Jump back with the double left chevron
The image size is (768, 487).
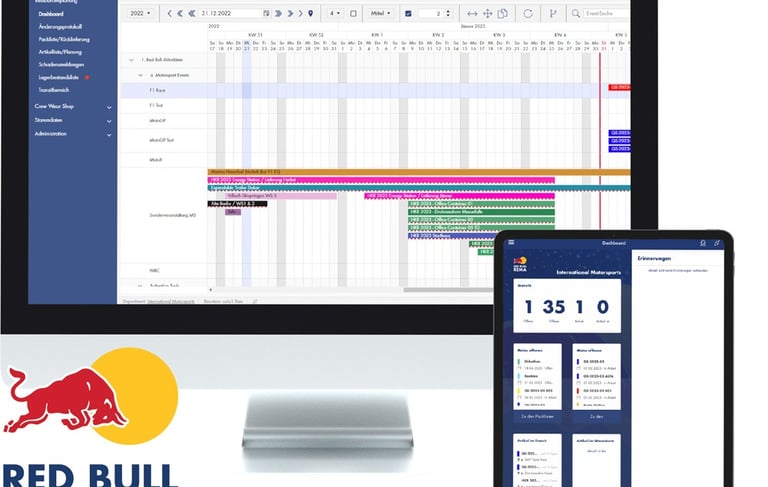click(x=180, y=13)
